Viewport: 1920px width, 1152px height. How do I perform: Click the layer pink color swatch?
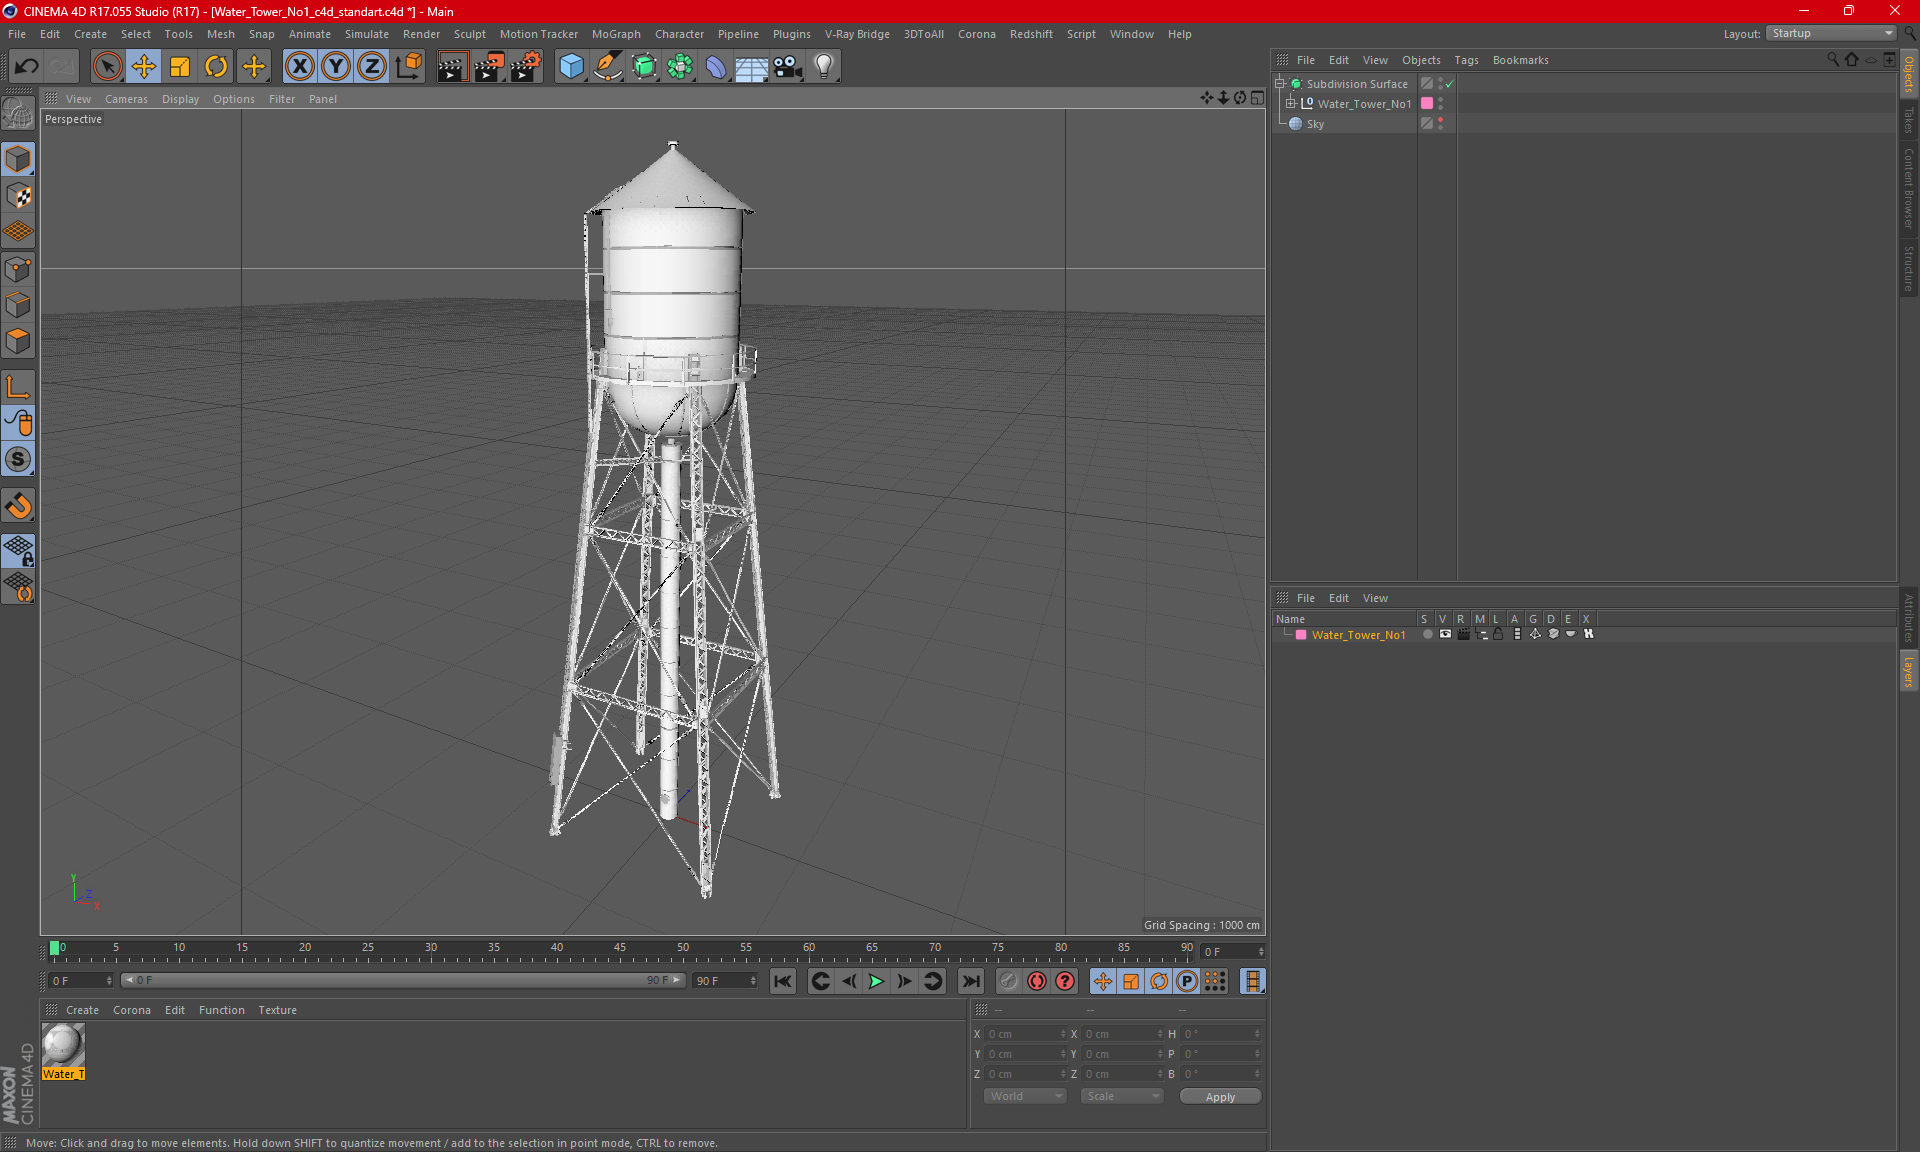[1301, 634]
